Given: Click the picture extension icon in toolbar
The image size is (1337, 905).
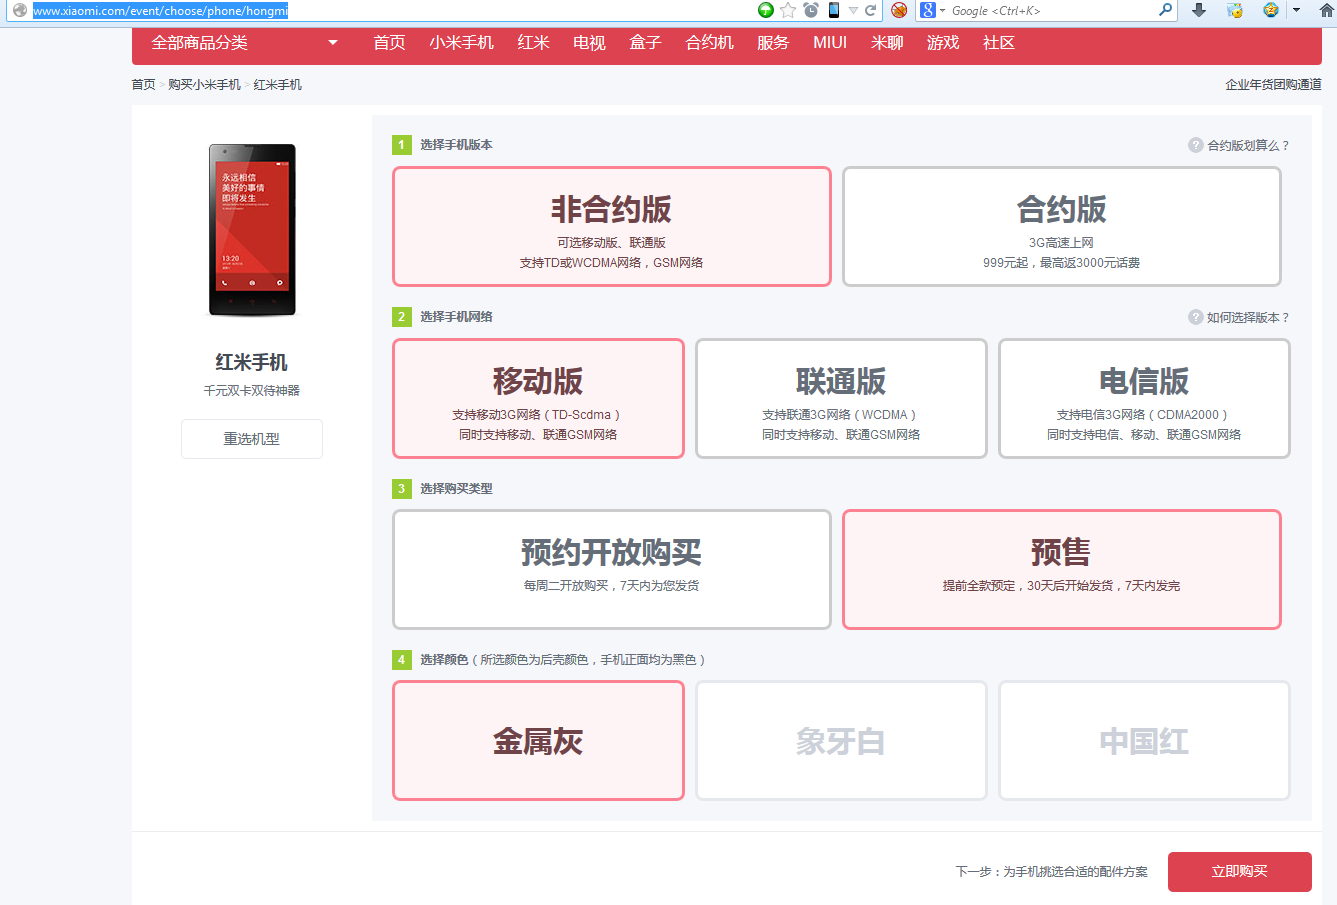Looking at the screenshot, I should pos(1235,10).
